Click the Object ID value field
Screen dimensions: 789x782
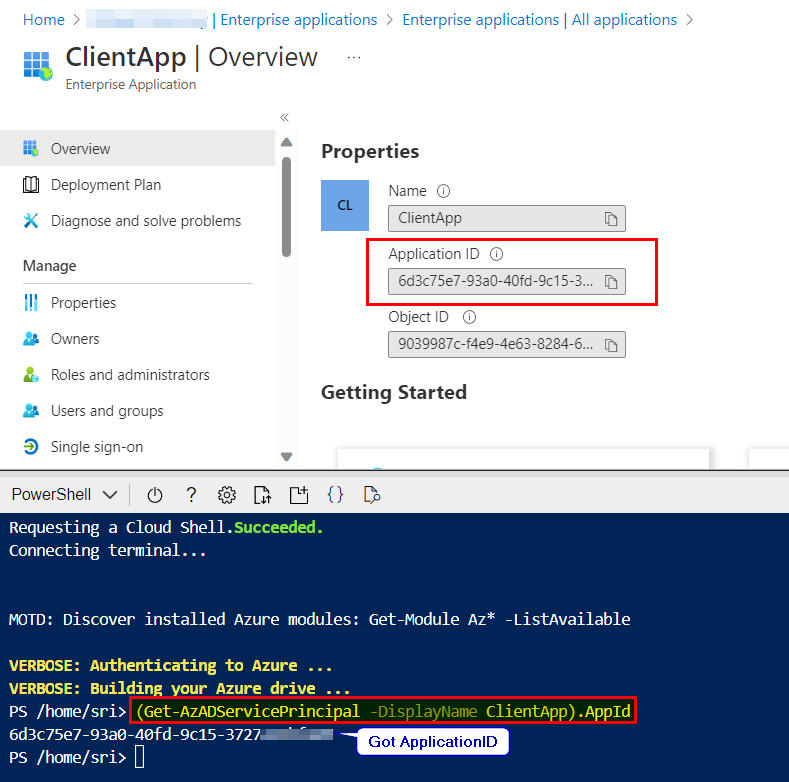coord(507,344)
